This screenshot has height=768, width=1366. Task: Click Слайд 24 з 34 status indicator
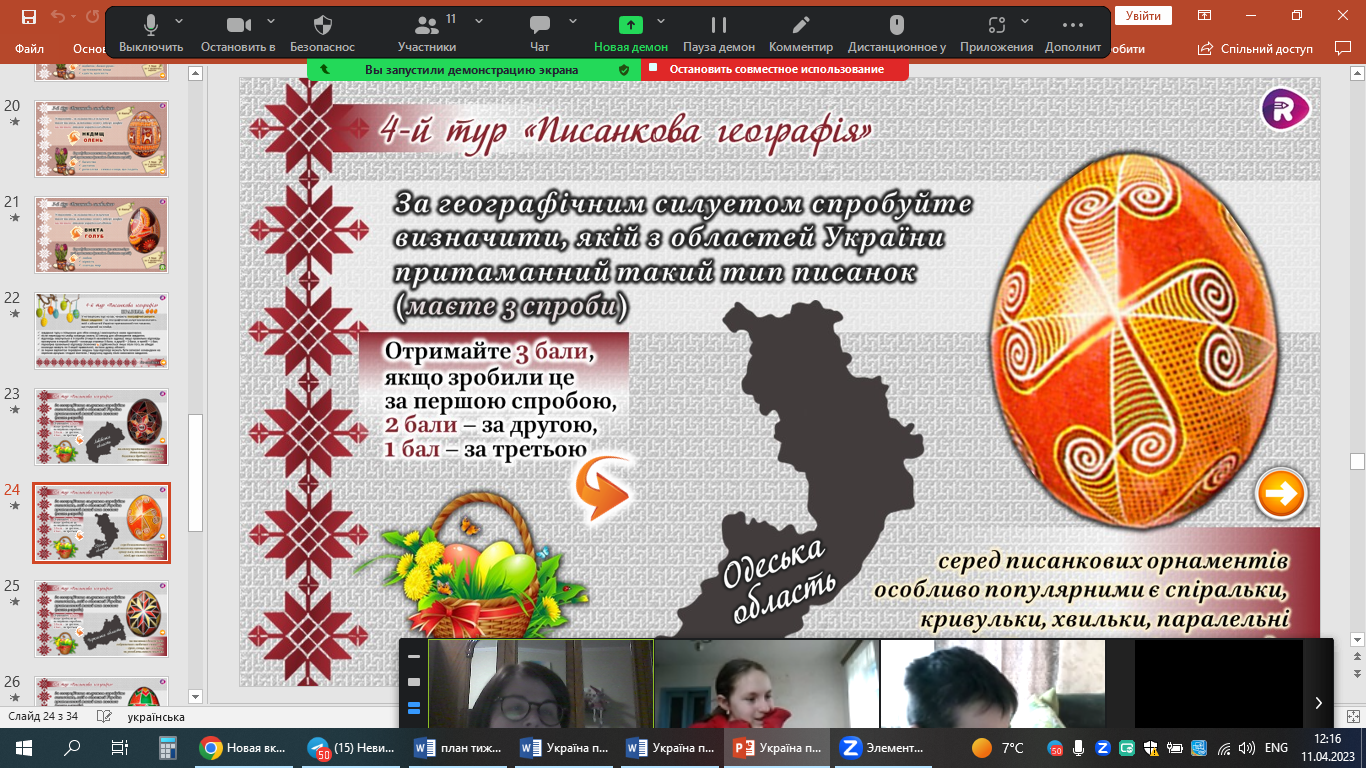pyautogui.click(x=45, y=717)
